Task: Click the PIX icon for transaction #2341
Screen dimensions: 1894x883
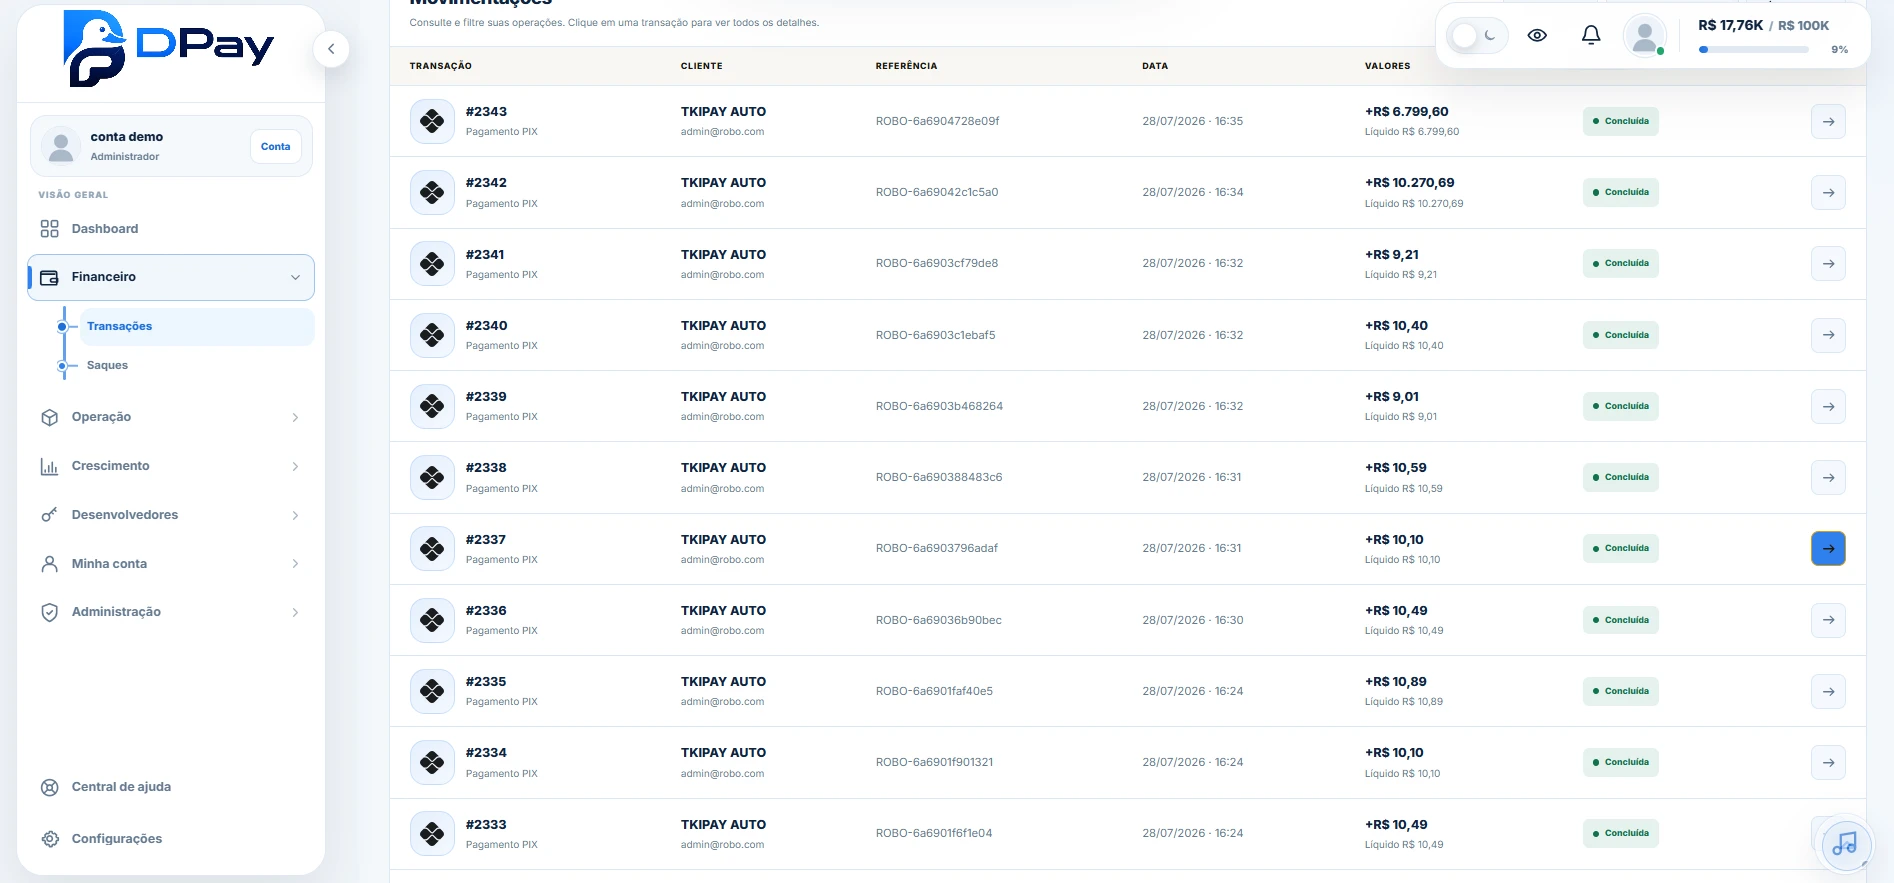Action: pos(432,263)
